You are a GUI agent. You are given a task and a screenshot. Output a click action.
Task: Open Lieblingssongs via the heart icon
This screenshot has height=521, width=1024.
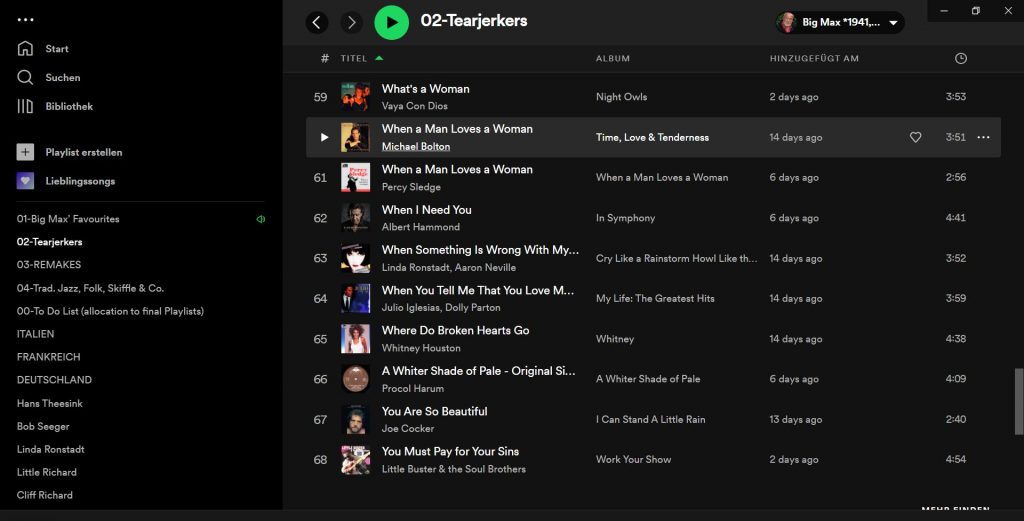pos(25,181)
